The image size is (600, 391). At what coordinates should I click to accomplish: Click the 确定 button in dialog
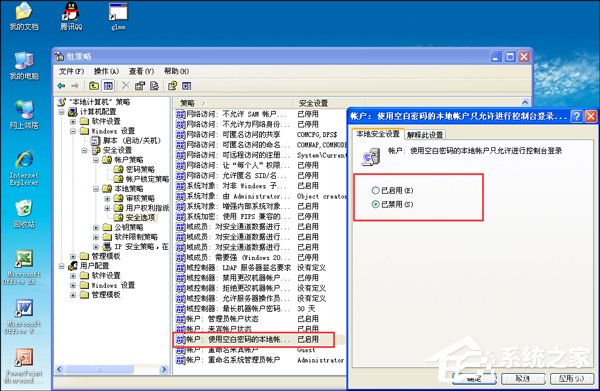click(x=474, y=378)
